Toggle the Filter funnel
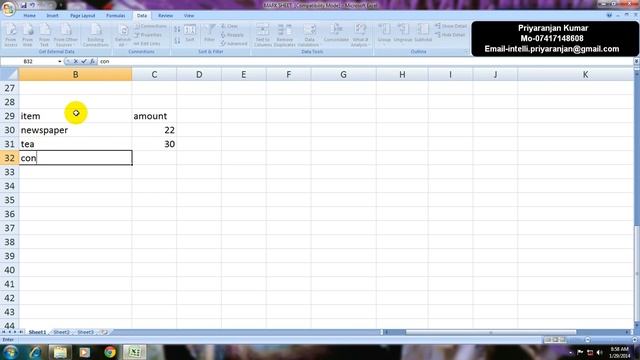This screenshot has width=640, height=360. coord(209,34)
